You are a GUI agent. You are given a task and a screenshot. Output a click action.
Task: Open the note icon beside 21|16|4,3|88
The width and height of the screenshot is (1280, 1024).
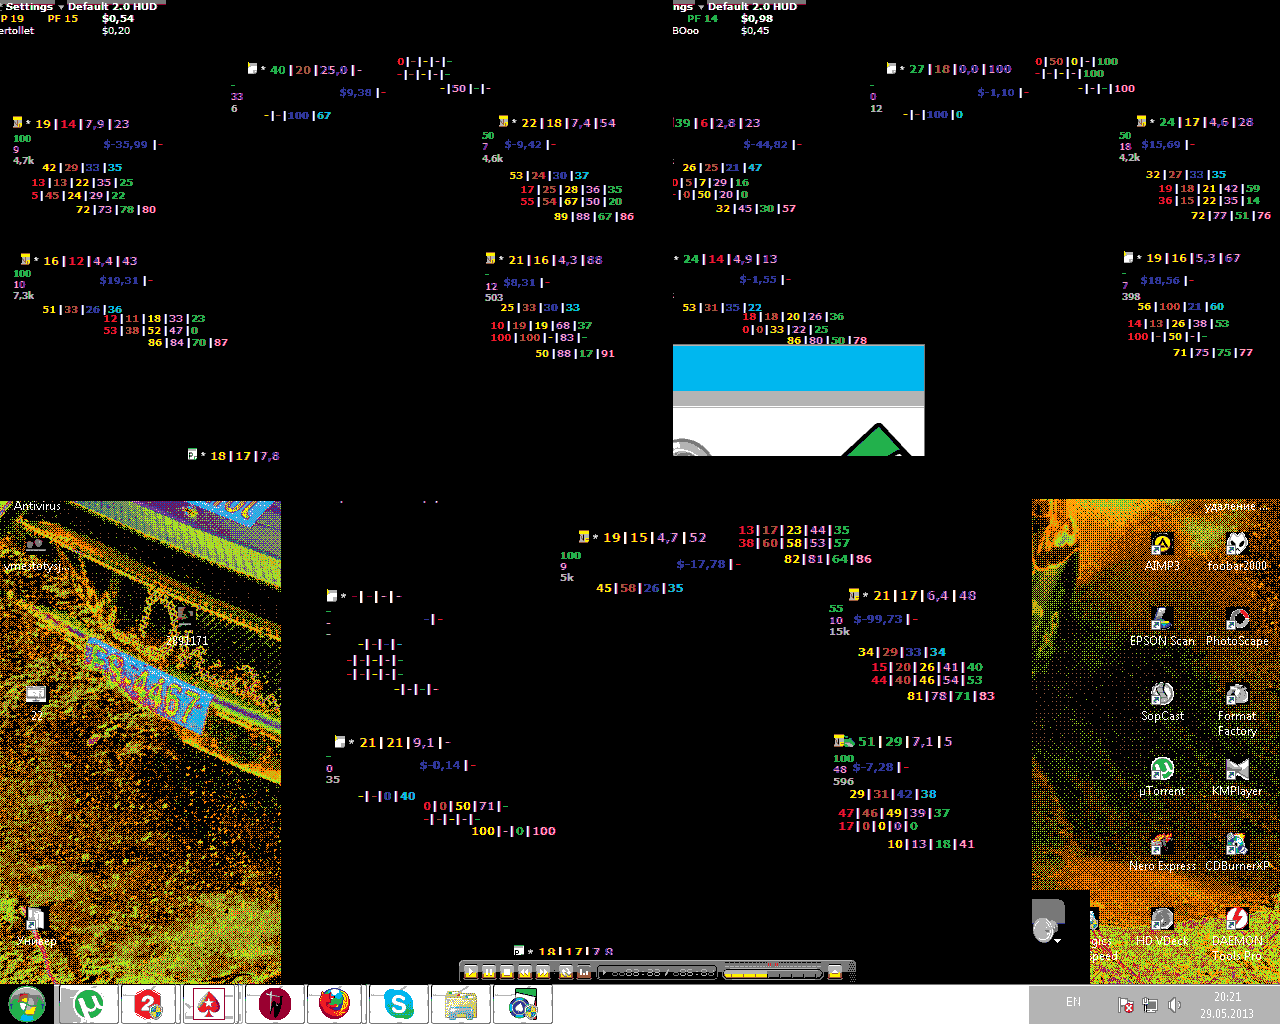click(490, 259)
